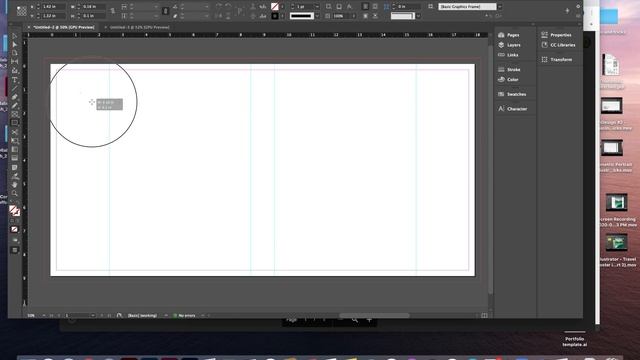Select the Pen tool
Image resolution: width=640 pixels, height=360 pixels.
pyautogui.click(x=15, y=97)
